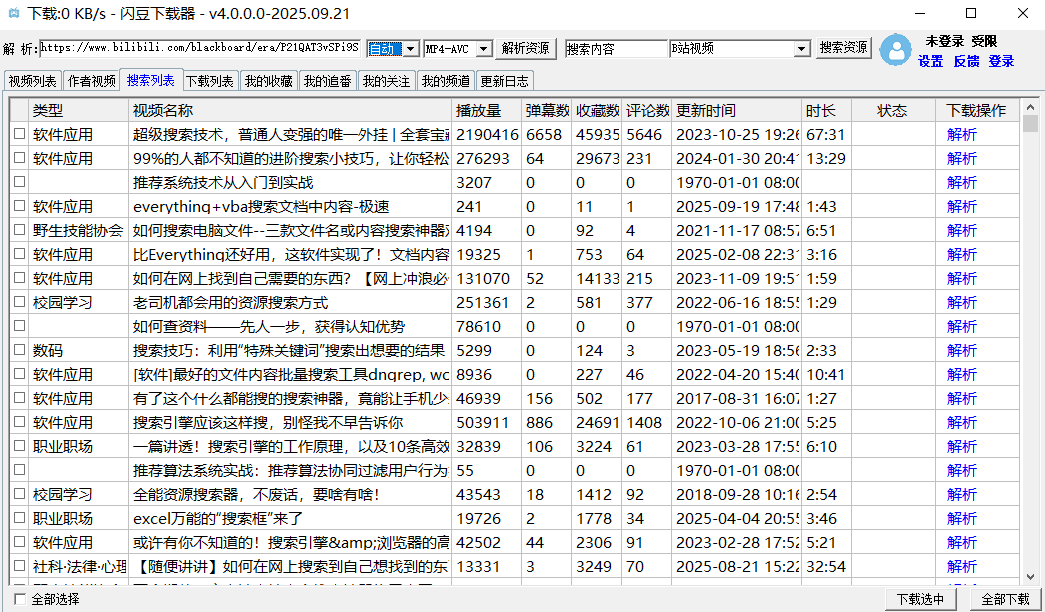Go to the 作者视频 tab
The width and height of the screenshot is (1045, 612).
click(x=89, y=81)
